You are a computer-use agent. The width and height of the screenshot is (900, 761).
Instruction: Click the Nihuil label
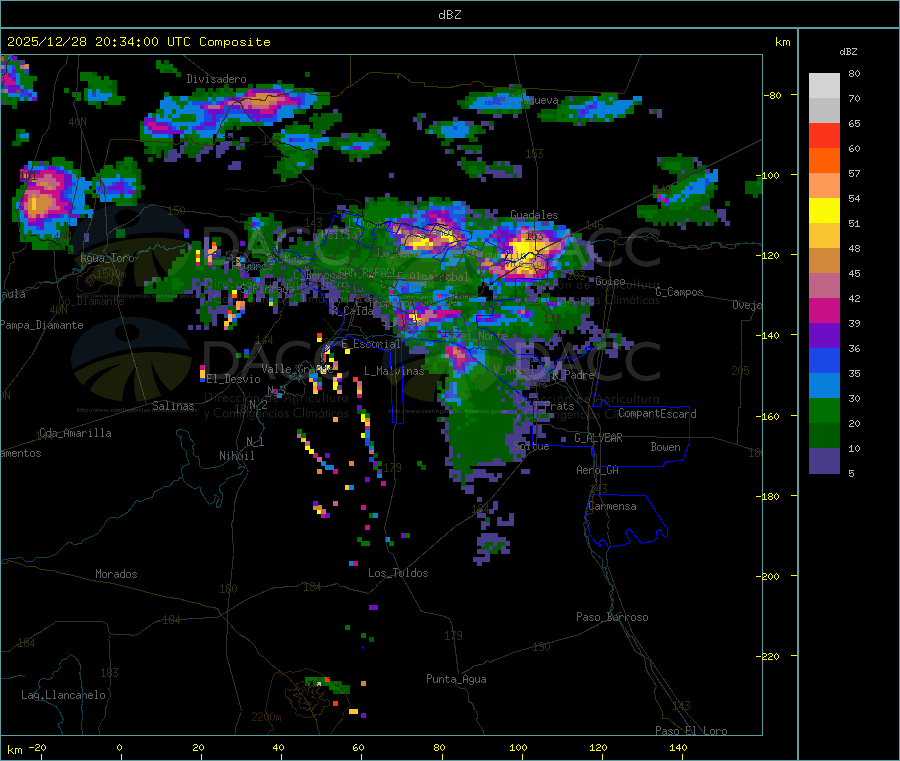pos(236,456)
